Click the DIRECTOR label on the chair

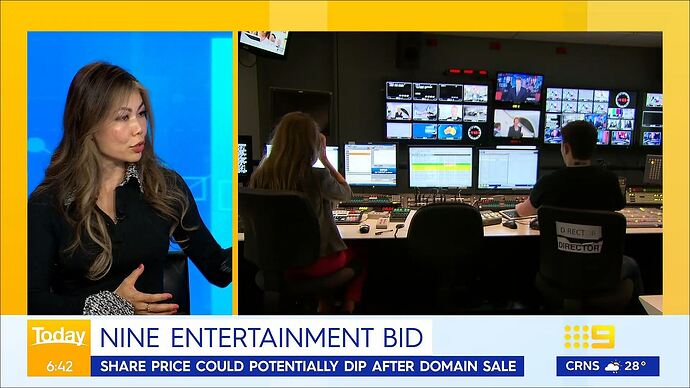579,247
